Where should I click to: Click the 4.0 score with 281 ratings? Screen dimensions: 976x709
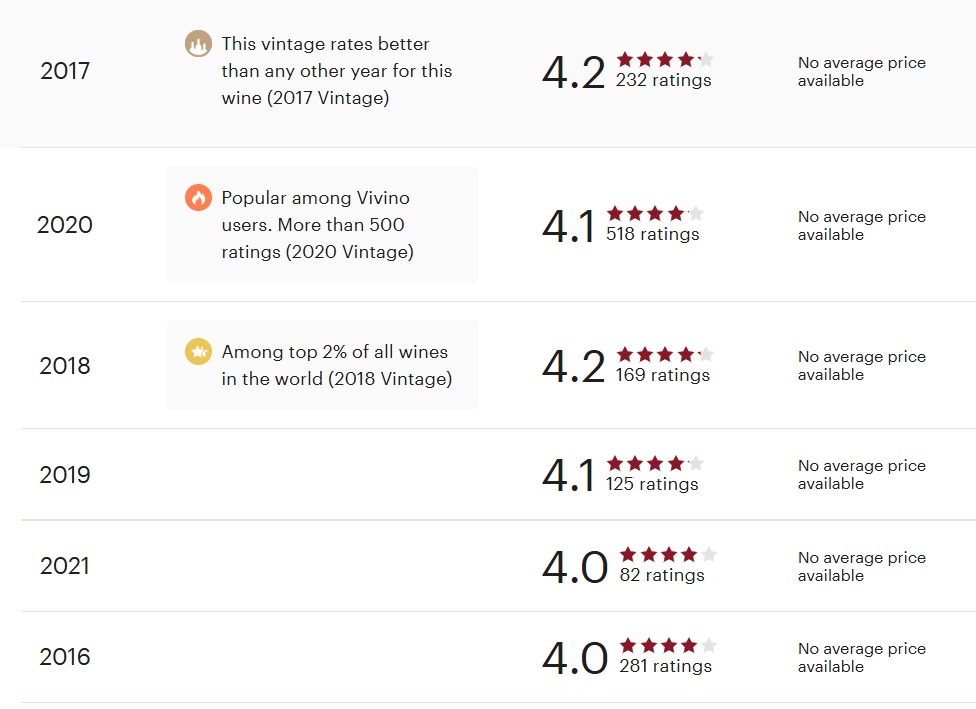[575, 658]
